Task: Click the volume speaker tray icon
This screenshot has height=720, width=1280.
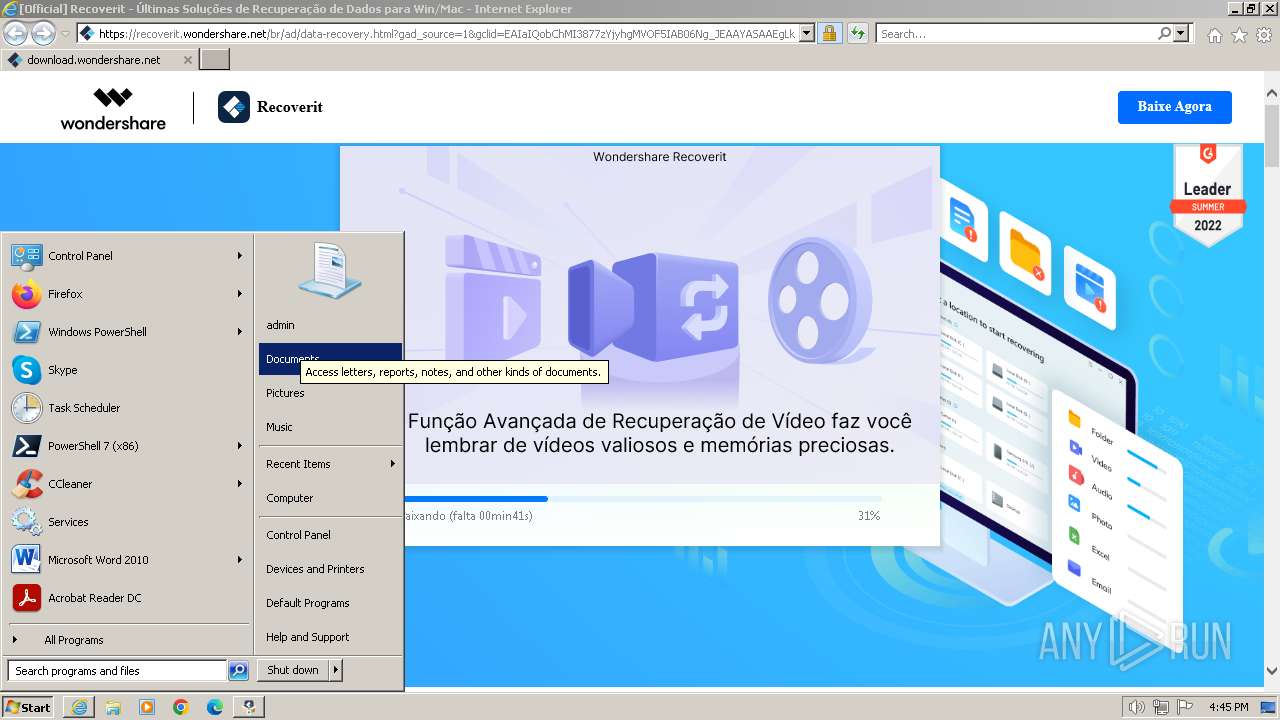Action: 1137,707
